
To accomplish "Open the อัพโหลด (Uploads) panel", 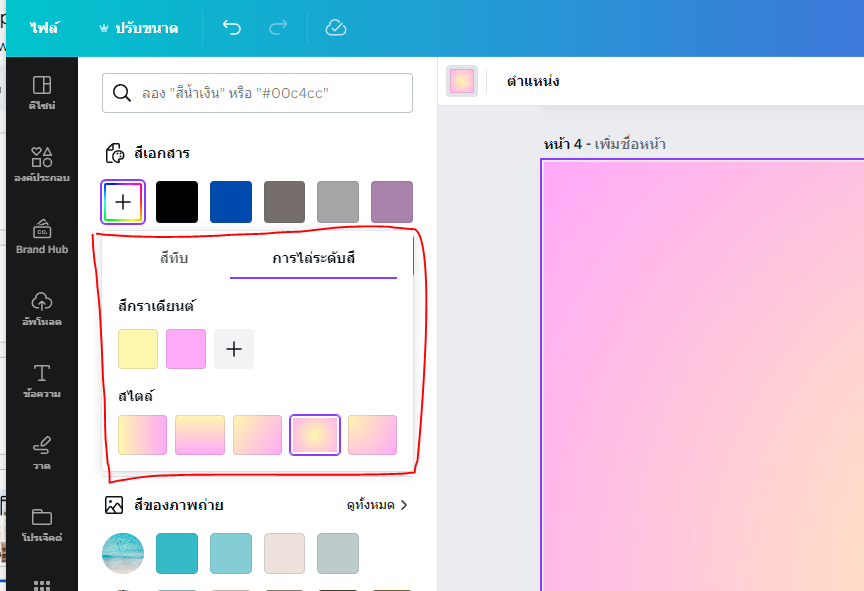I will (42, 309).
